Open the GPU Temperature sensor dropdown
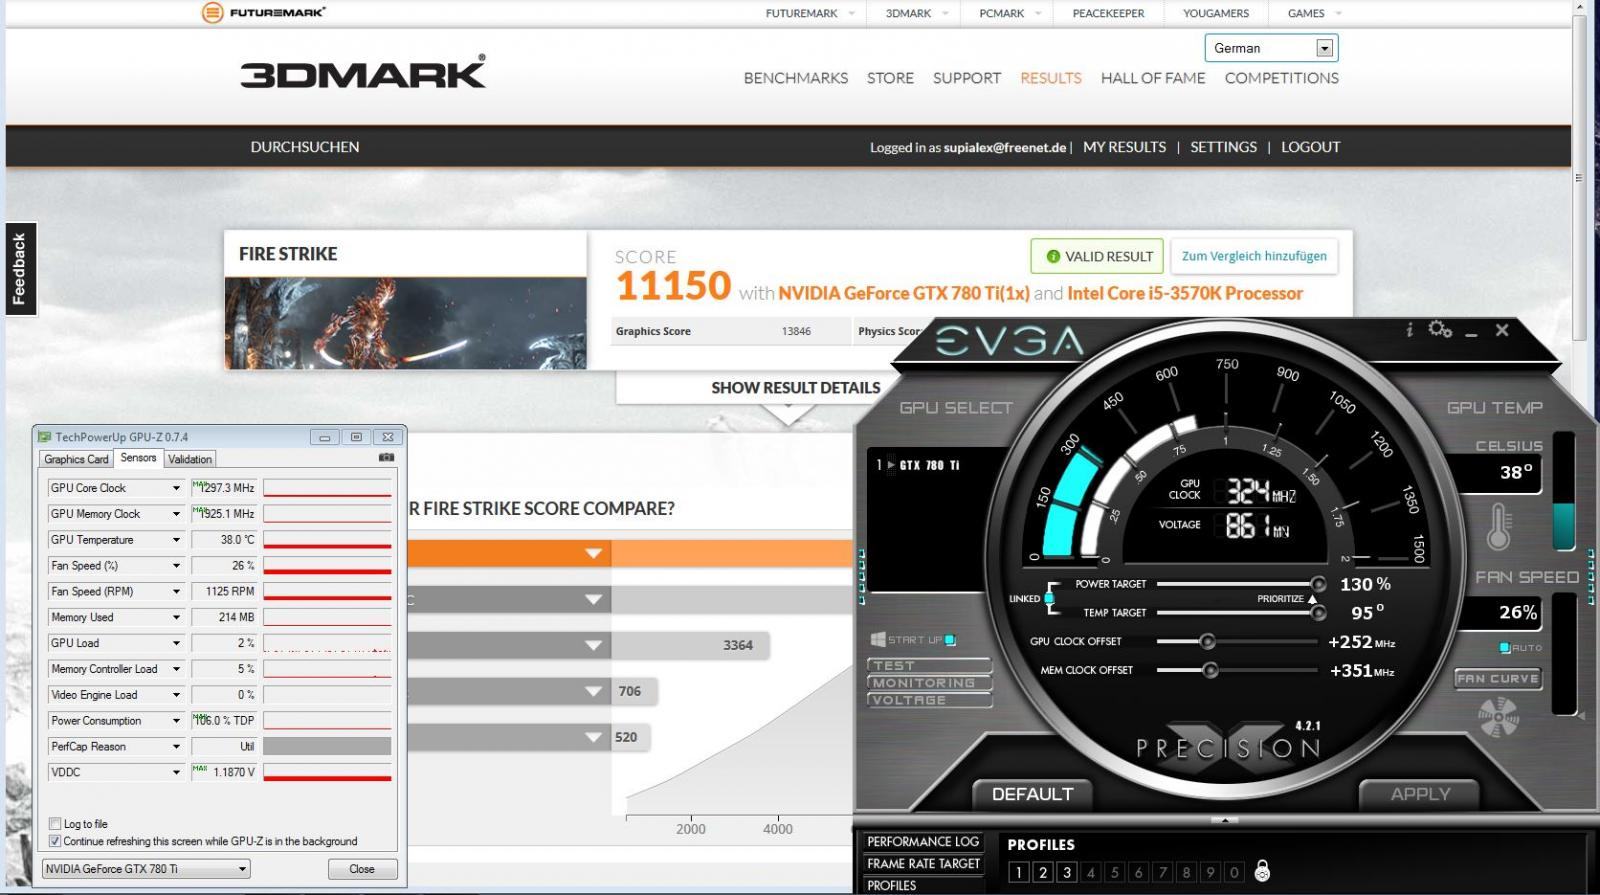Screen dimensions: 1600x895 tap(176, 540)
